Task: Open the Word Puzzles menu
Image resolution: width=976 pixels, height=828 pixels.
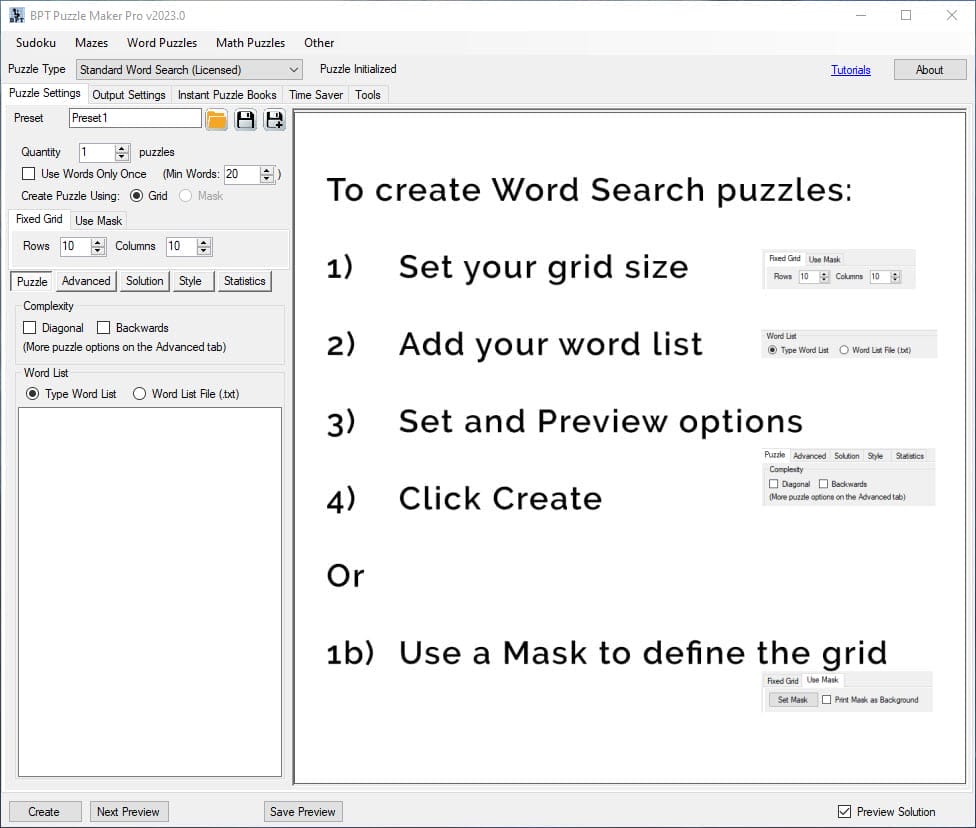Action: pos(161,43)
